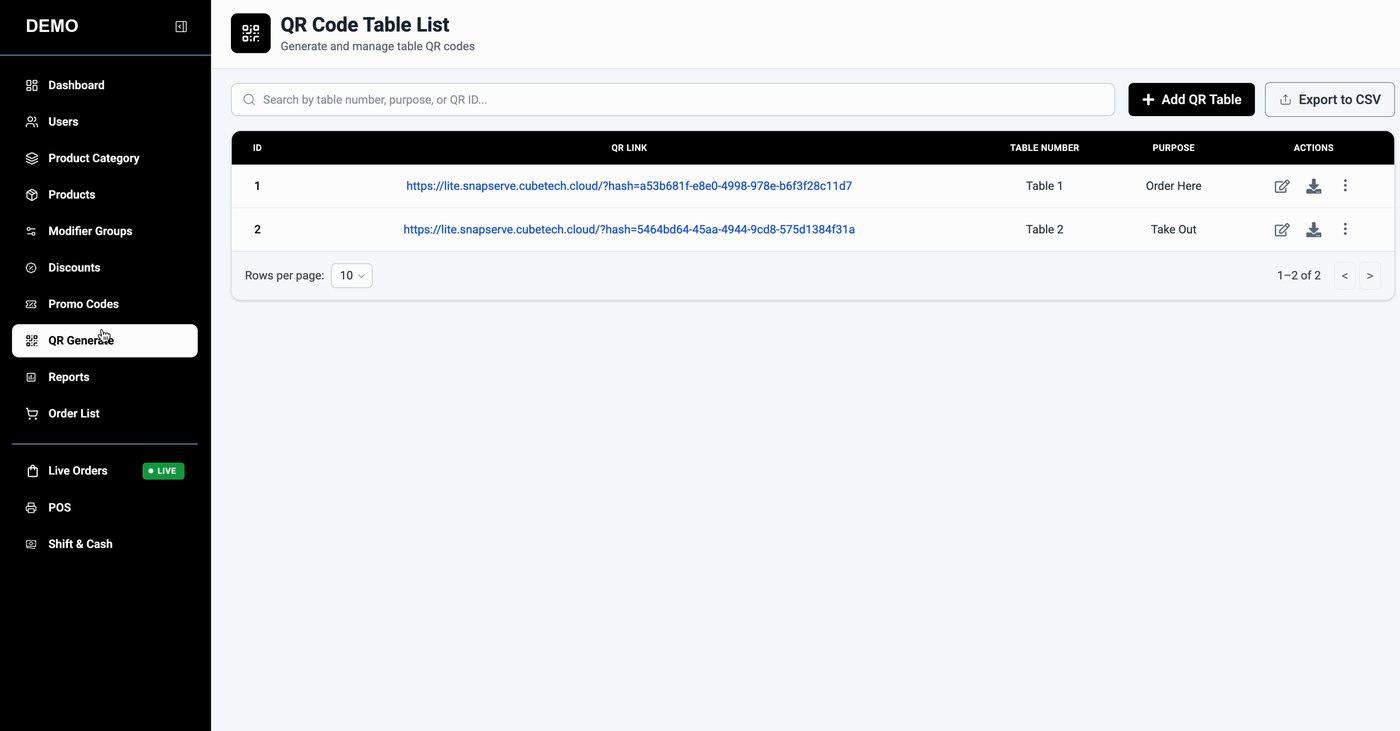This screenshot has height=731, width=1400.
Task: Click the 1–2 of 2 pagination text
Action: [1299, 276]
